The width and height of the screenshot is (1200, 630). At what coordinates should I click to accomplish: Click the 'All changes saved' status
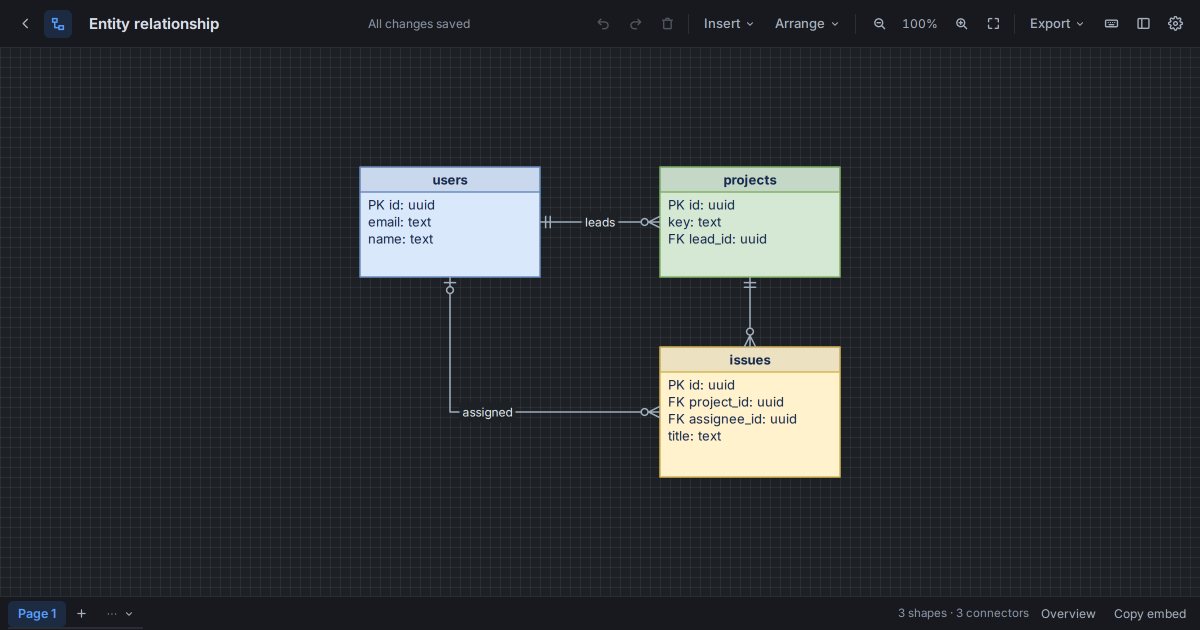[419, 24]
